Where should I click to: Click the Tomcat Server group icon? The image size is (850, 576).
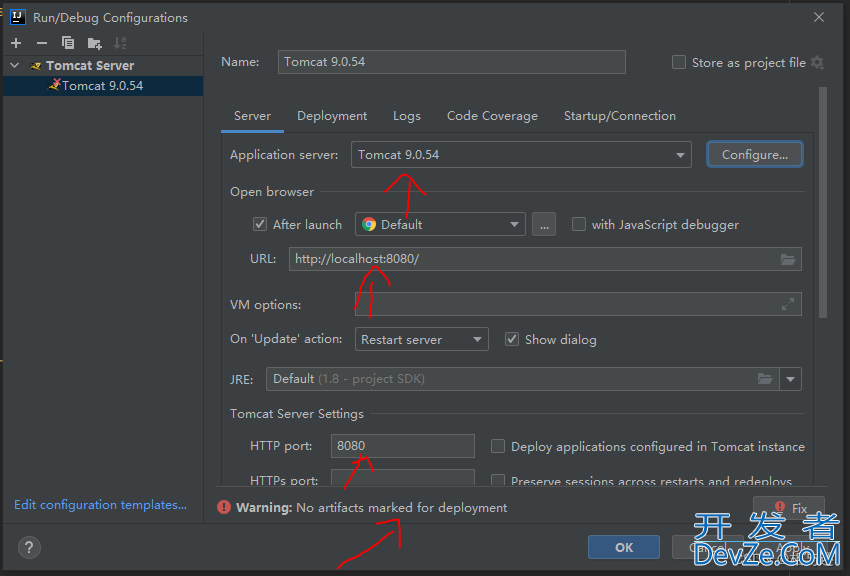36,66
